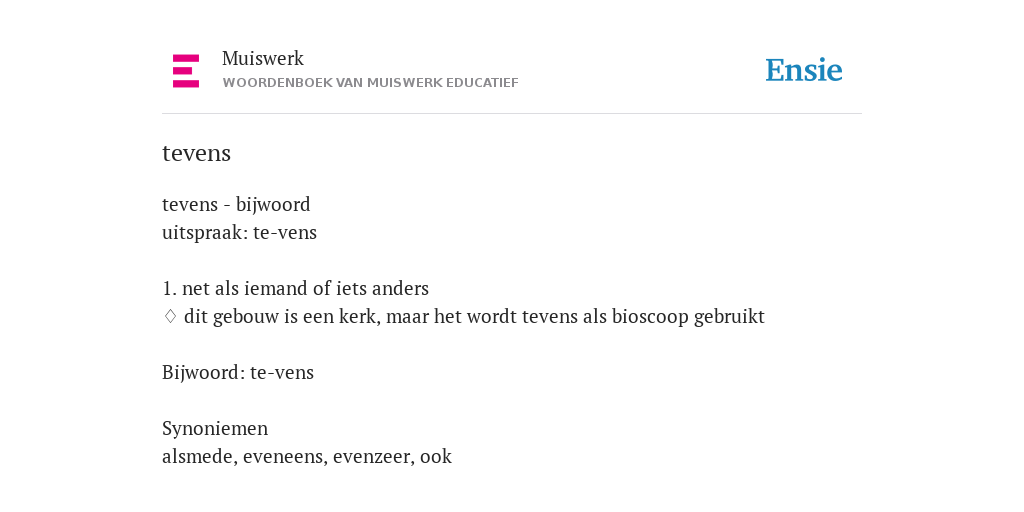The height and width of the screenshot is (512, 1024).
Task: Click the Muiswerk title text
Action: click(x=263, y=59)
